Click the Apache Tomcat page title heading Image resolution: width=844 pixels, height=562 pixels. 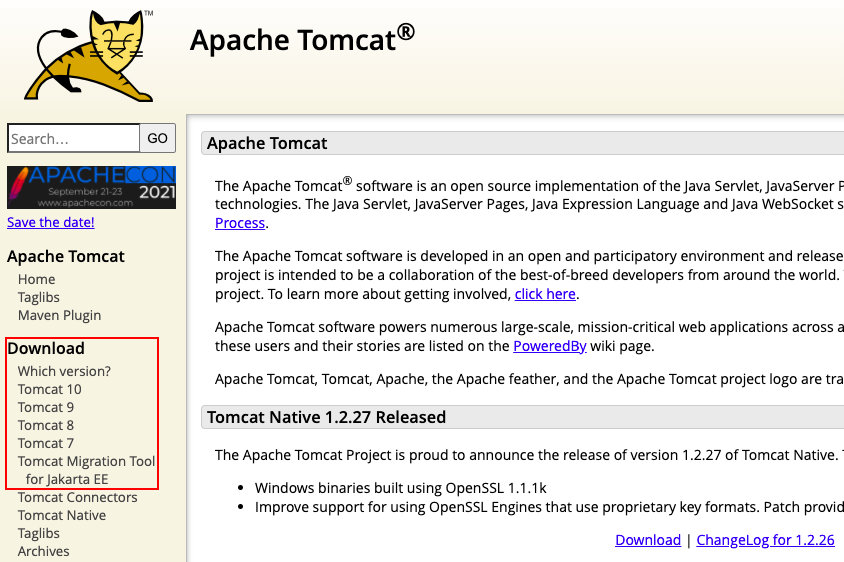pyautogui.click(x=303, y=40)
